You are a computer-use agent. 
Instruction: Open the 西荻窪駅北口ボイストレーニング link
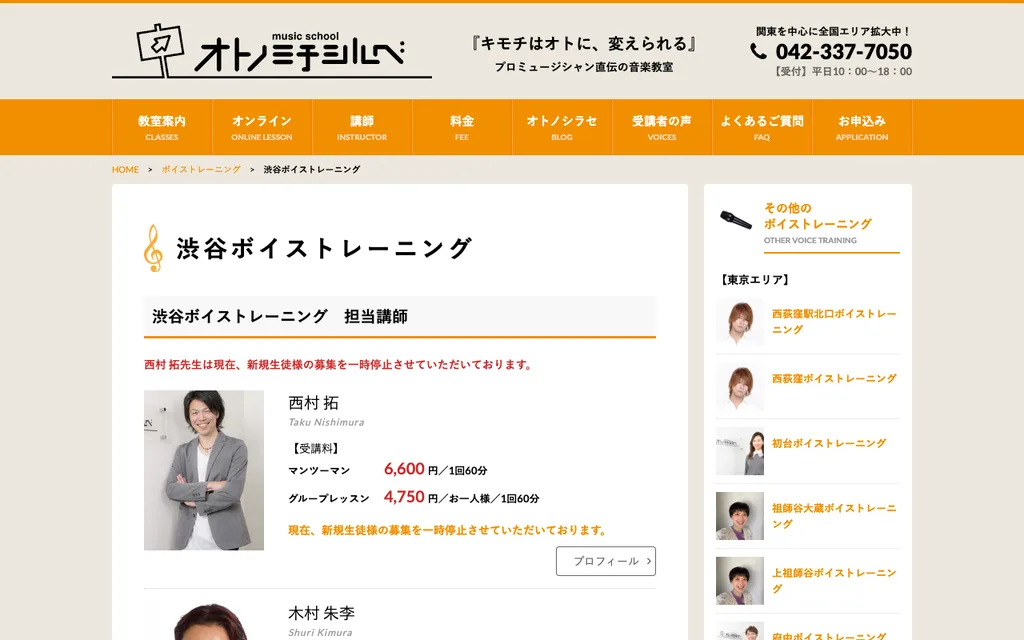tap(834, 321)
